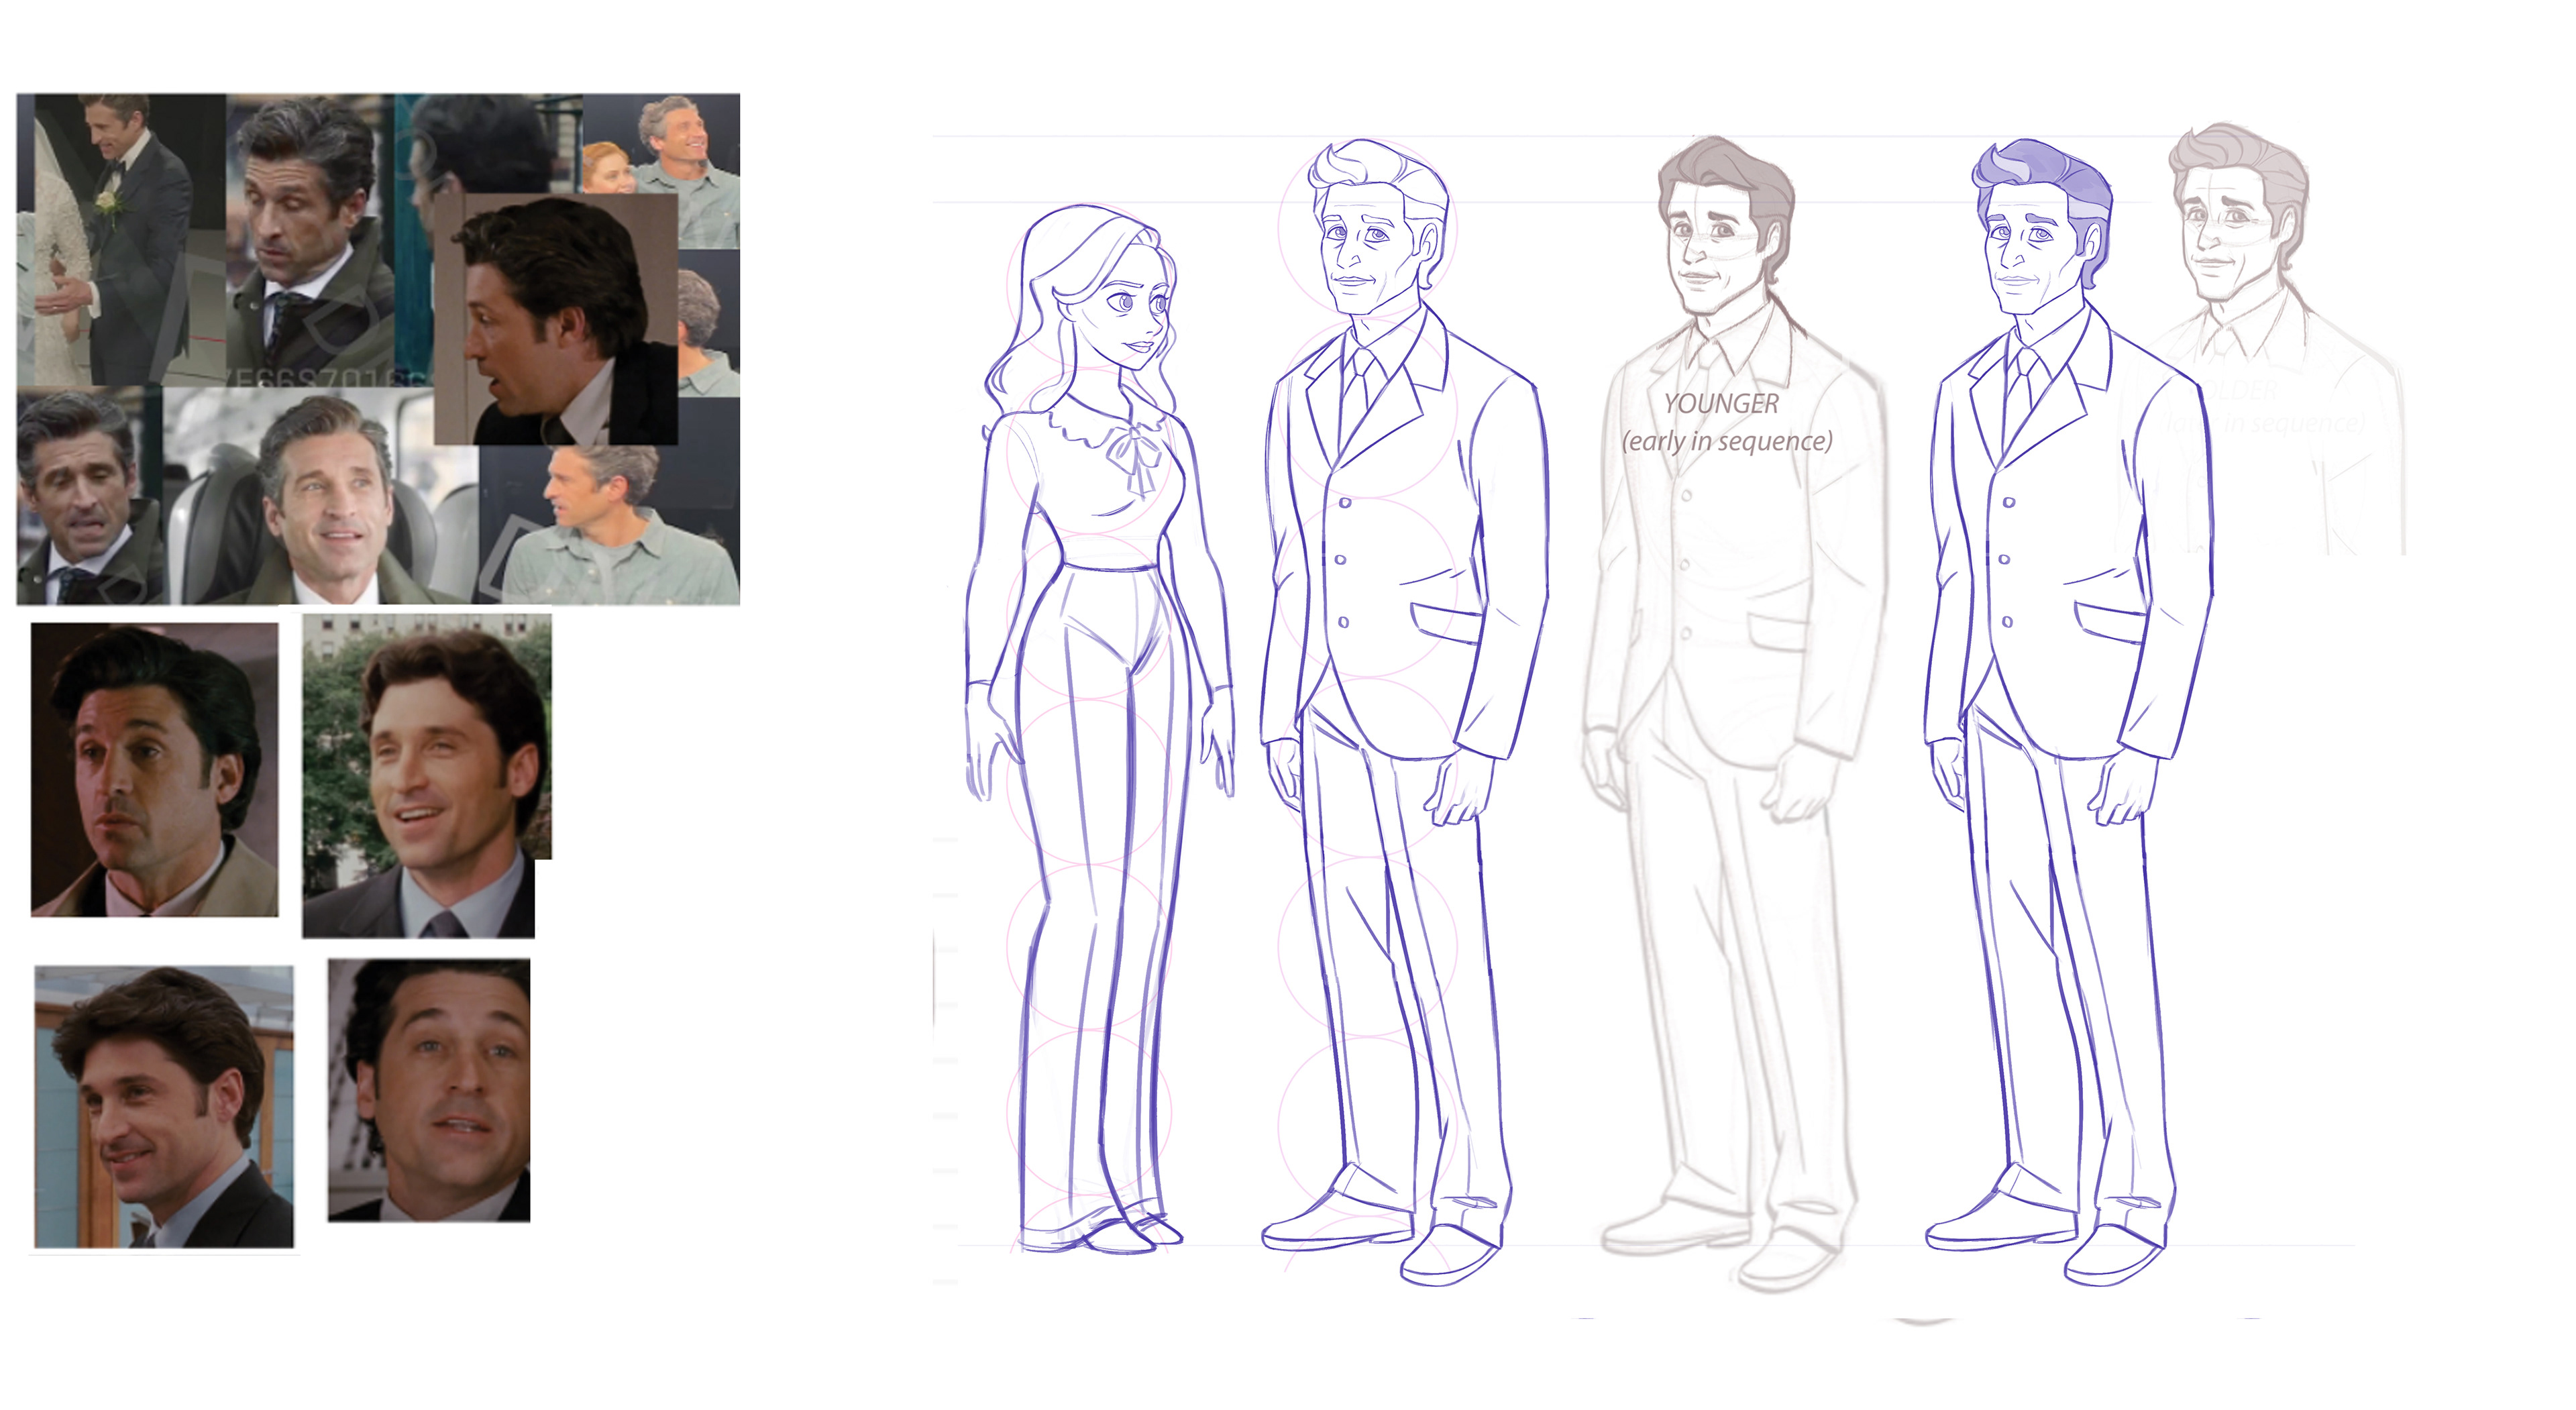Image resolution: width=2576 pixels, height=1410 pixels.
Task: Open the photo of man in tan coat
Action: click(x=154, y=769)
